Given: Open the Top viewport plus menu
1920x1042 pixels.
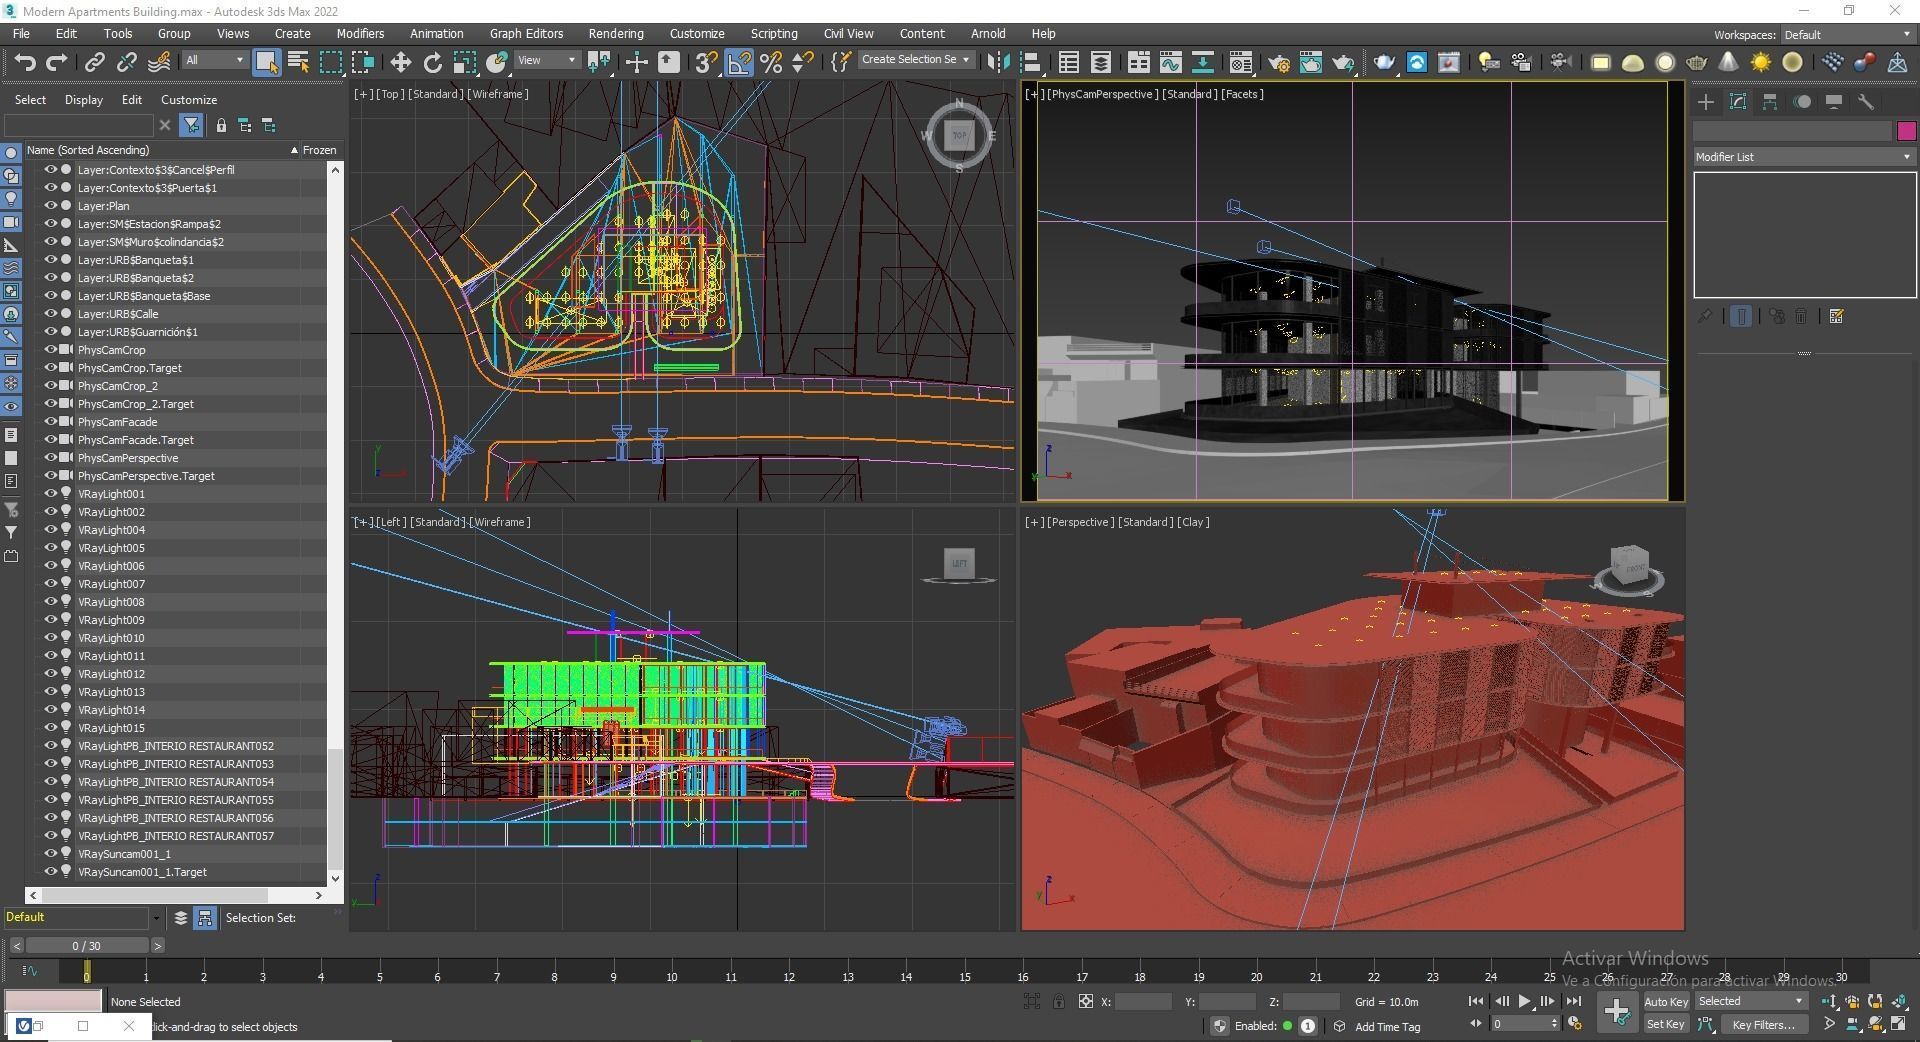Looking at the screenshot, I should pyautogui.click(x=364, y=94).
